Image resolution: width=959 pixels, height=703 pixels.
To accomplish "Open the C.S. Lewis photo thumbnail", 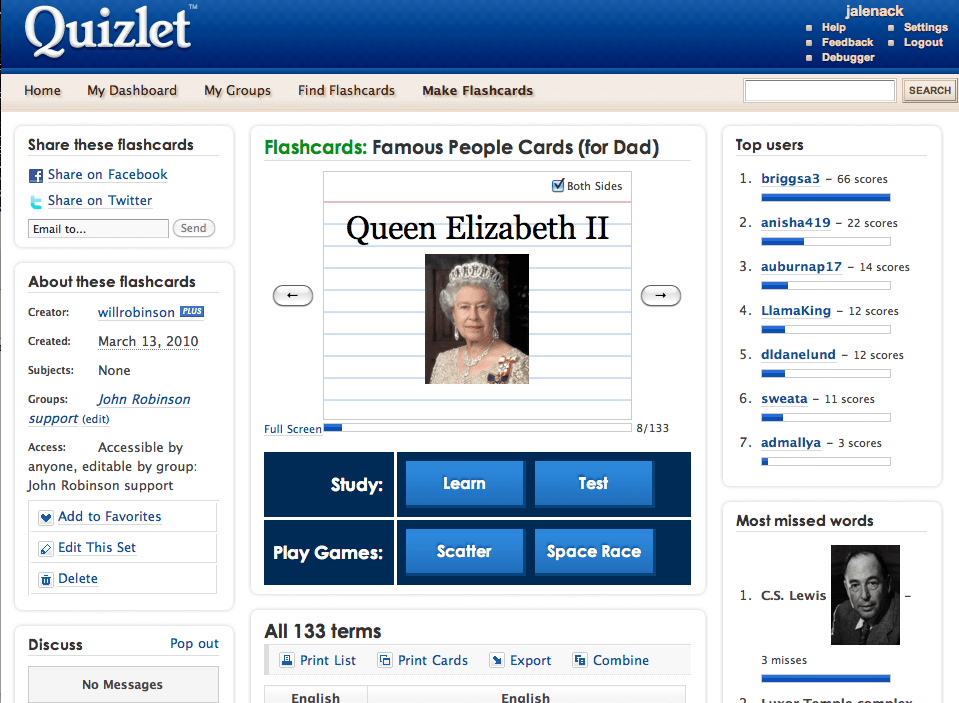I will [x=865, y=594].
